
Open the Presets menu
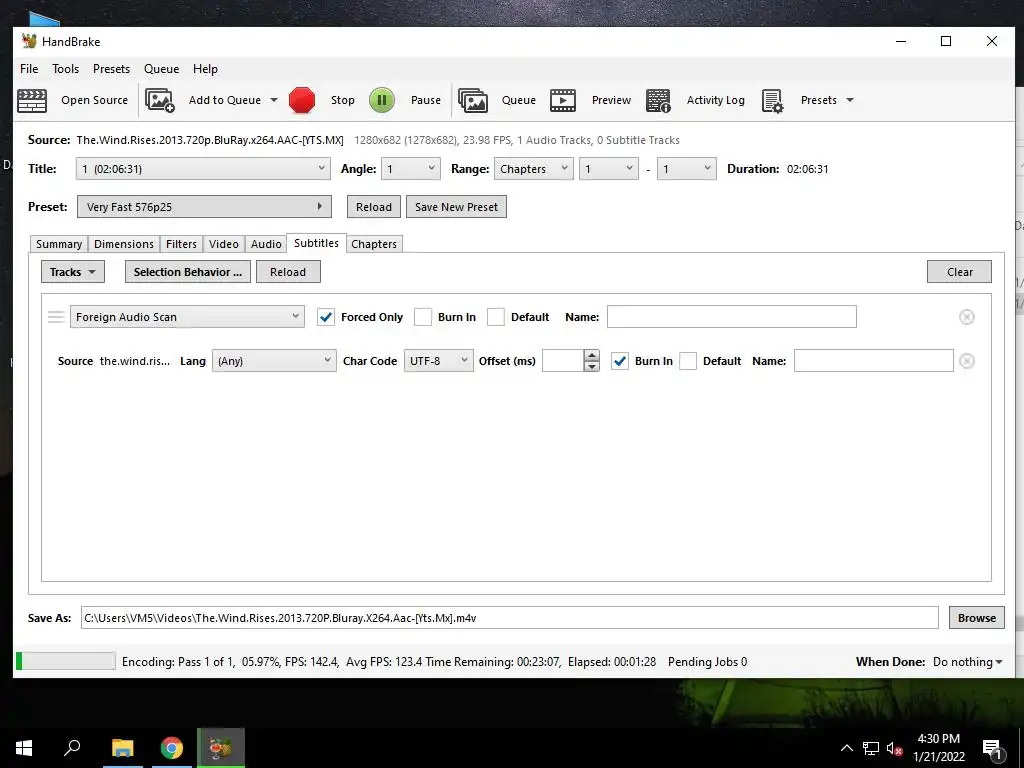[111, 69]
